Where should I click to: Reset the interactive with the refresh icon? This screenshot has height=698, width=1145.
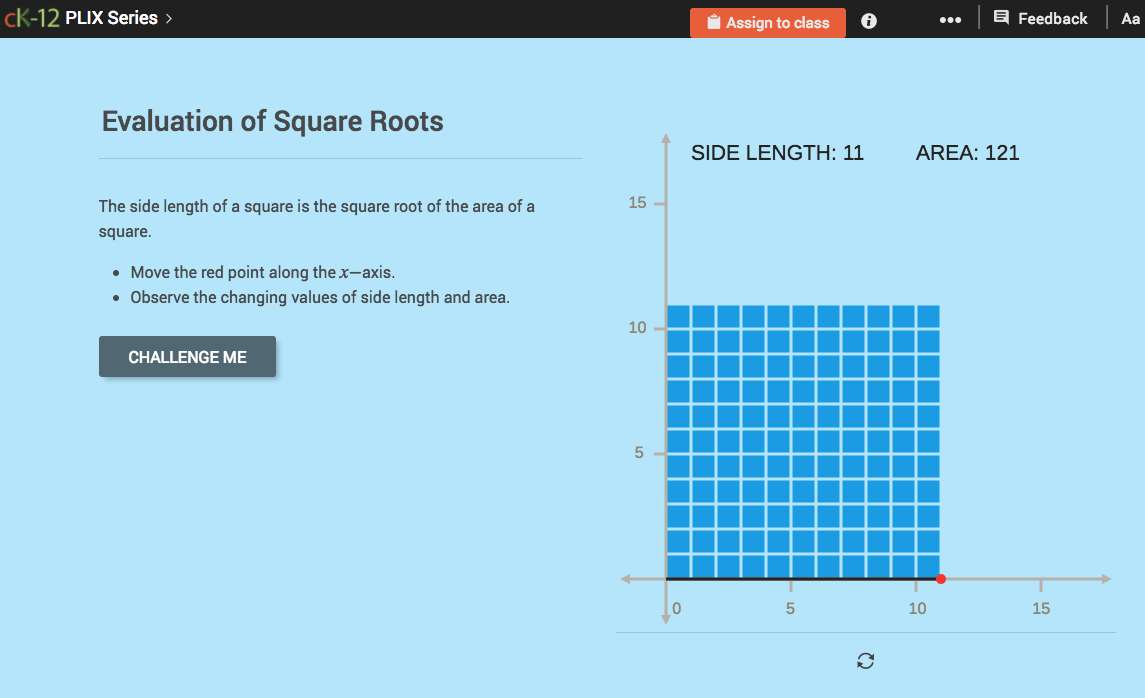866,661
